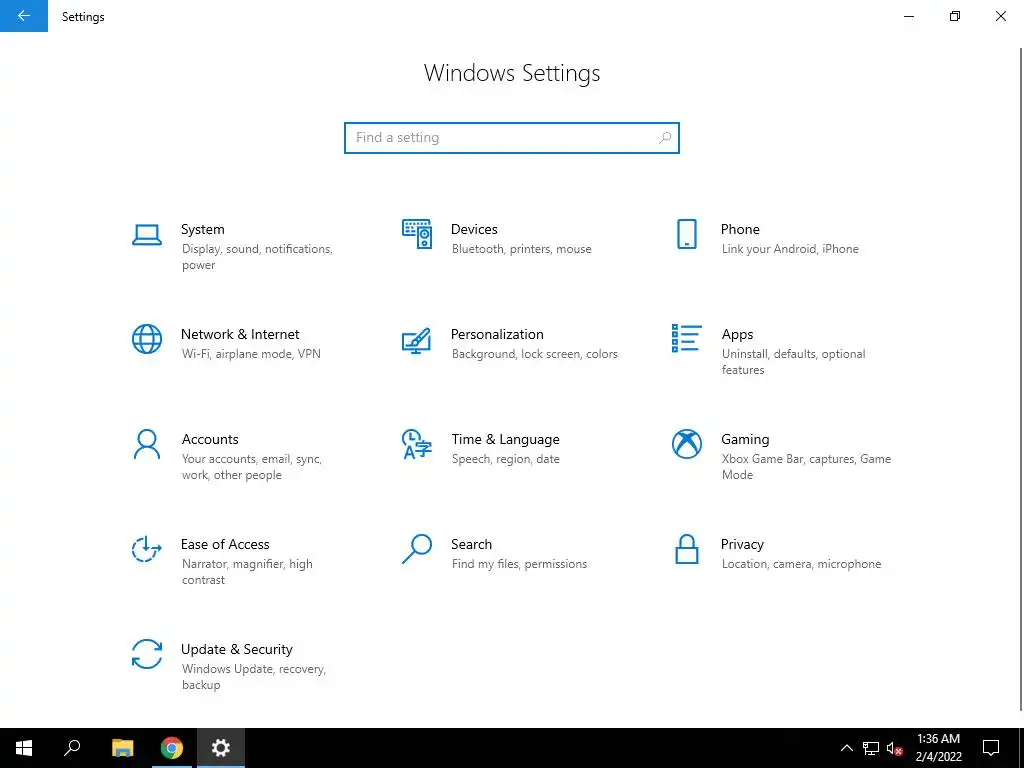Click 'Link your Android, iPhone' description
This screenshot has height=768, width=1024.
[790, 249]
